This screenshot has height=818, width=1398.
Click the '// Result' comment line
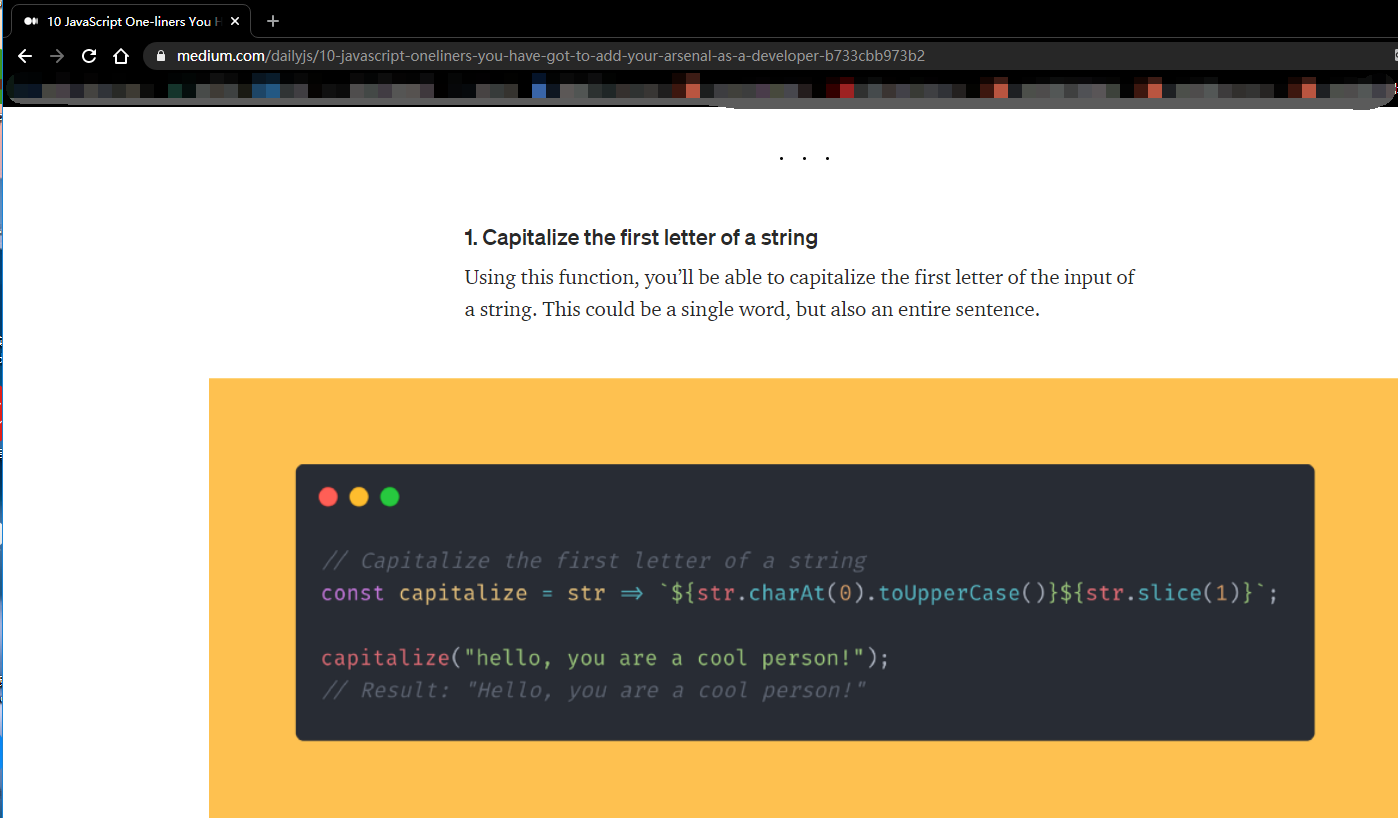tap(593, 690)
